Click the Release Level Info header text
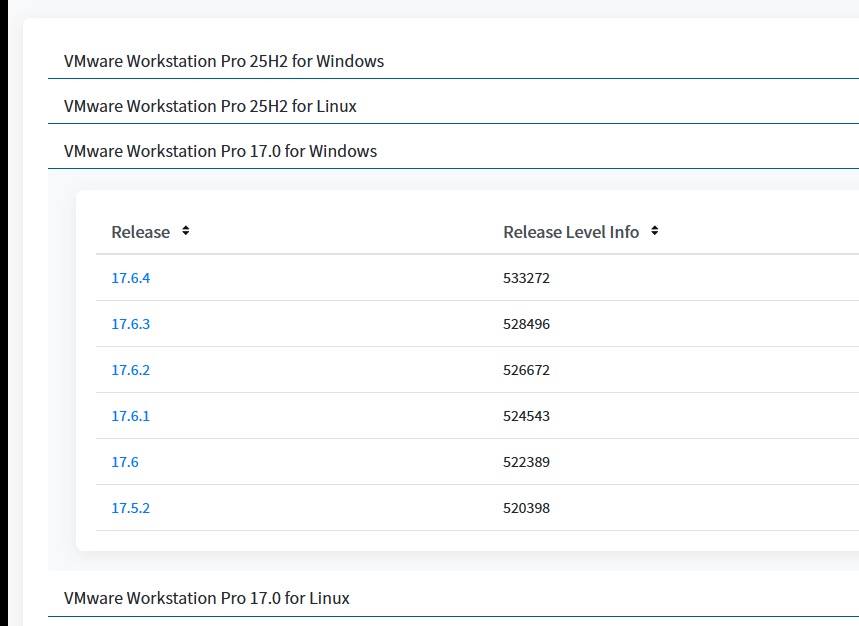Screen dimensions: 859x626 pyautogui.click(x=571, y=232)
